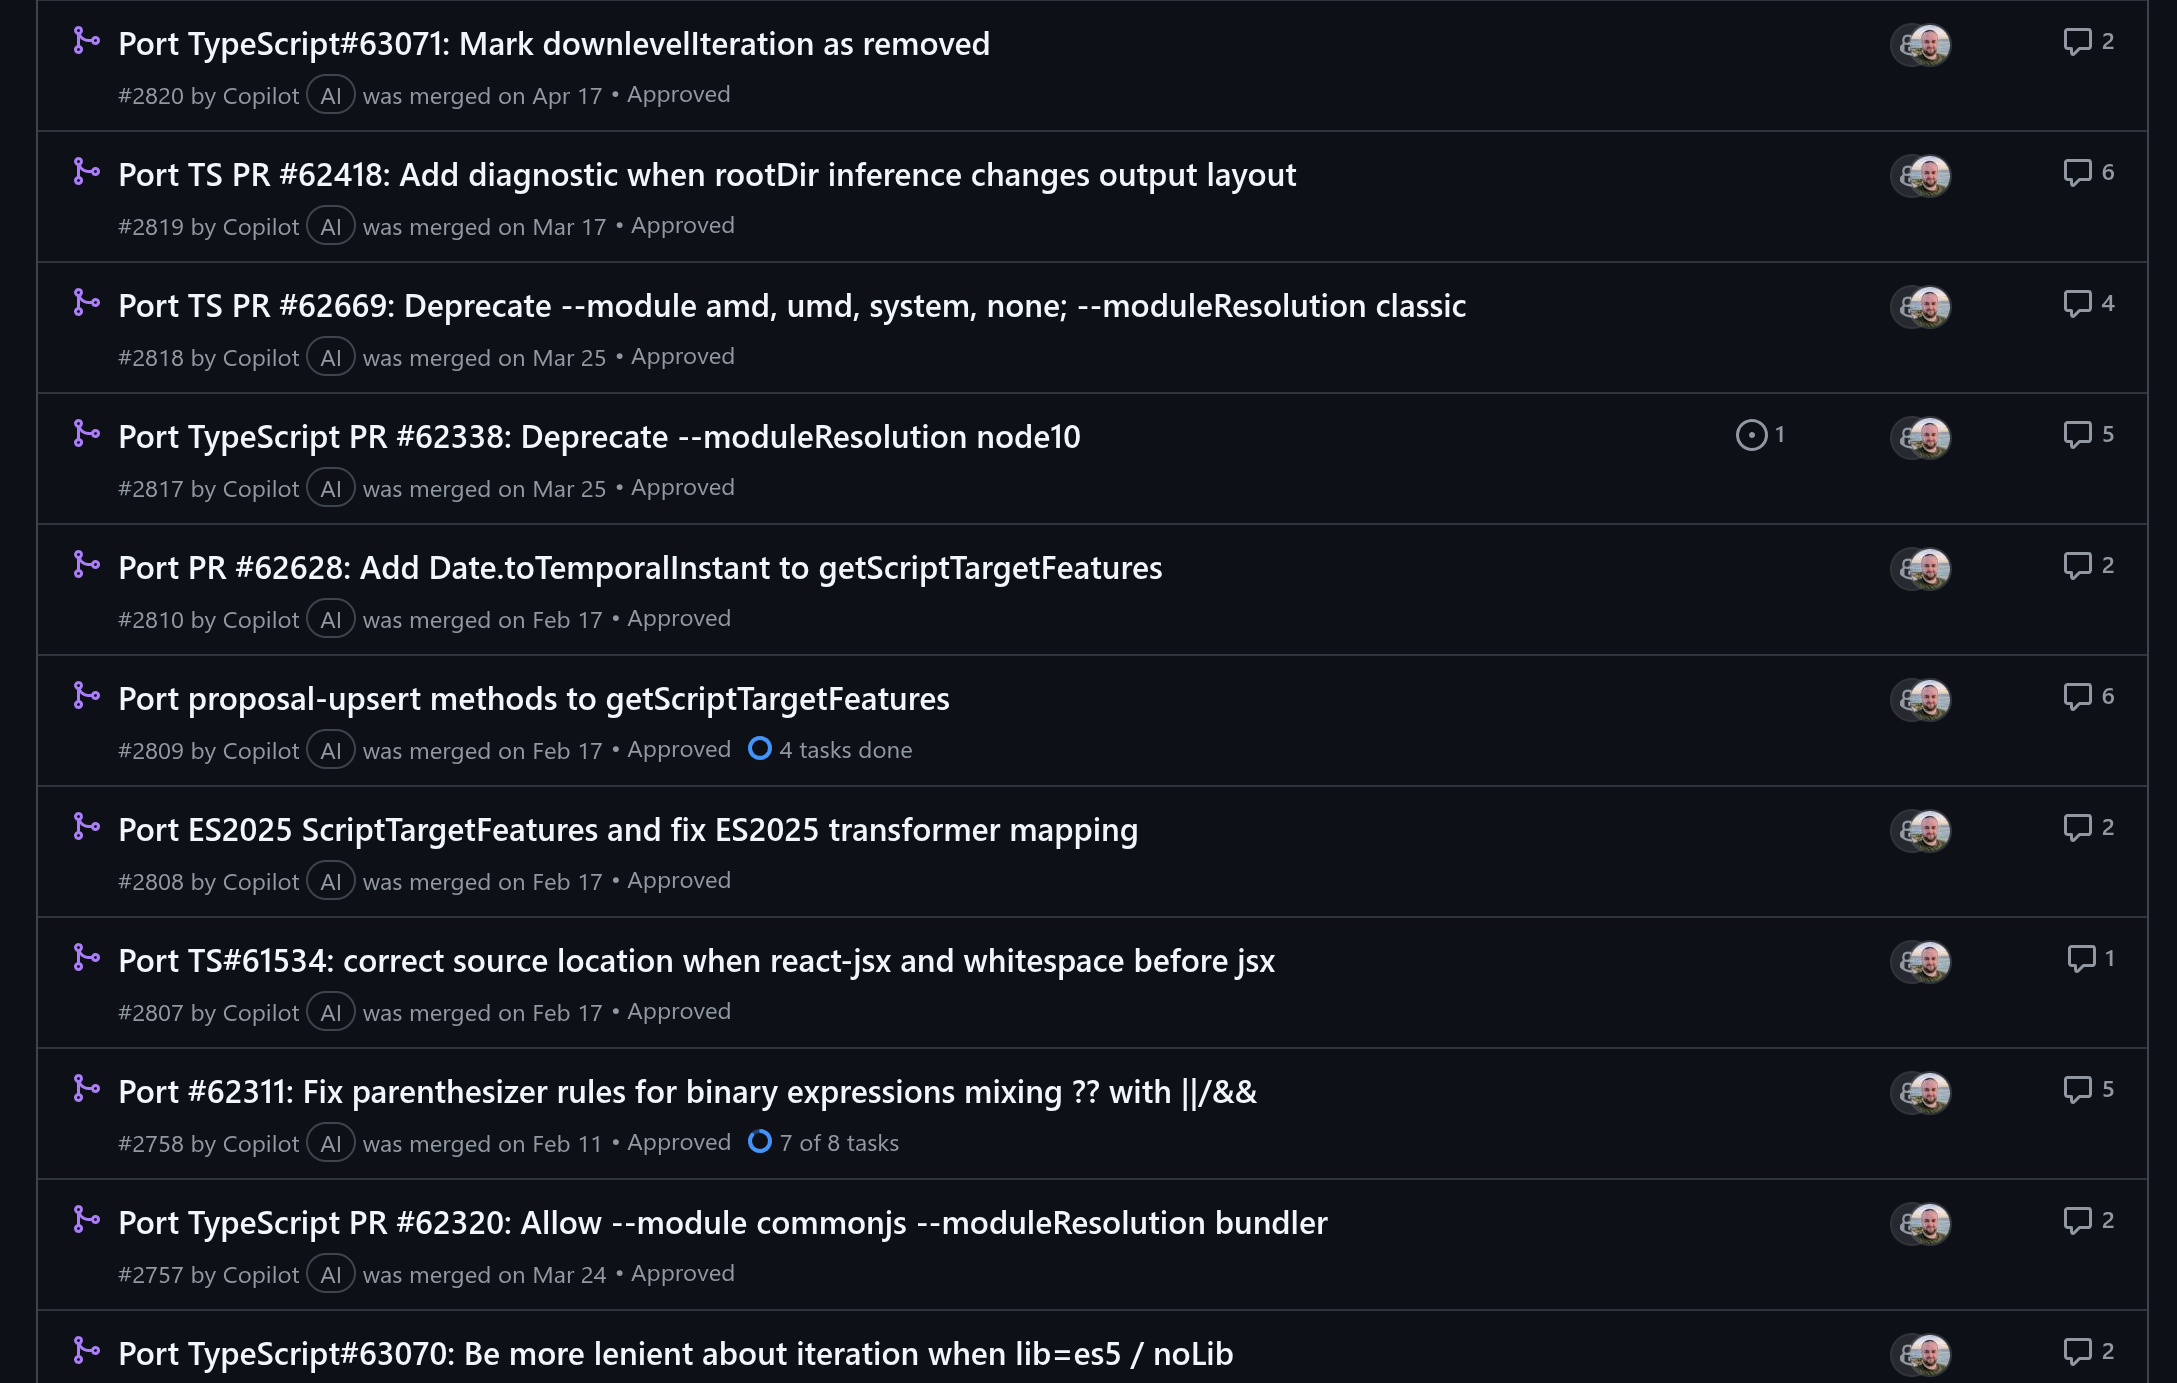The width and height of the screenshot is (2177, 1383).
Task: Open 'Mark downlevelIteration as removed' PR
Action: tap(554, 44)
